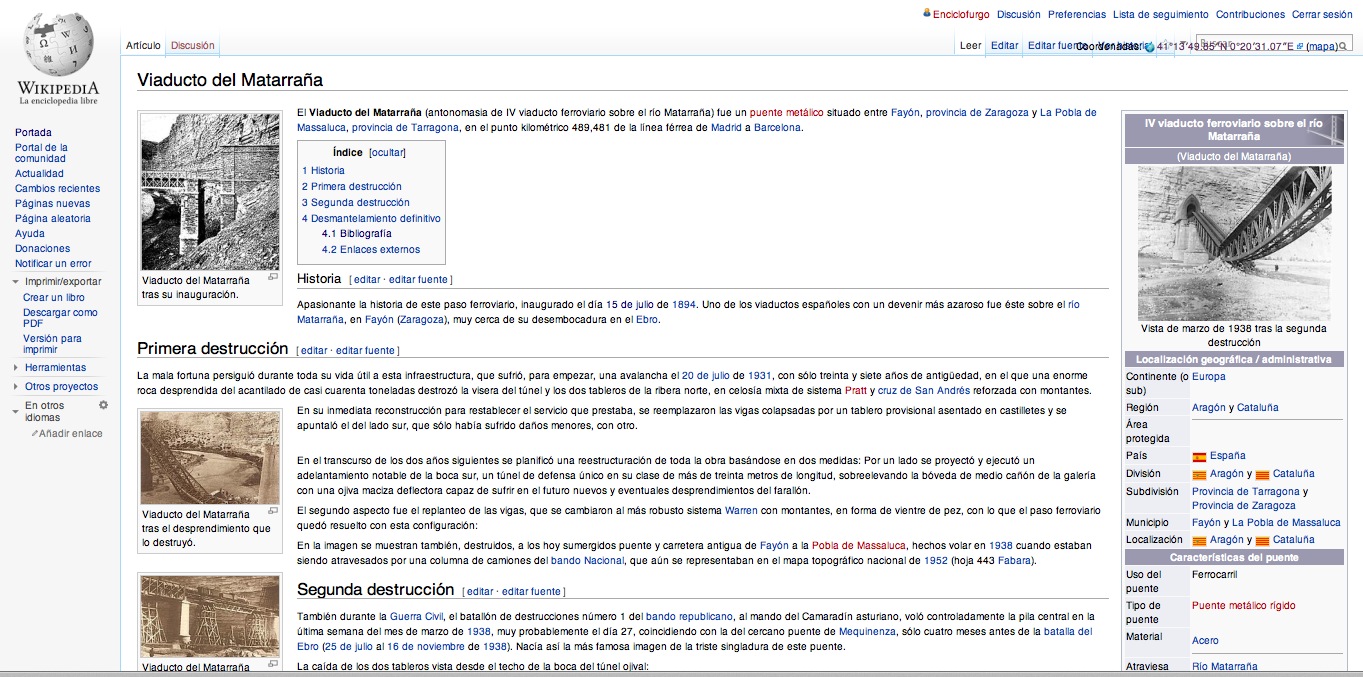Expand the Herramientas sidebar section
Viewport: 1363px width, 677px height.
pyautogui.click(x=17, y=368)
